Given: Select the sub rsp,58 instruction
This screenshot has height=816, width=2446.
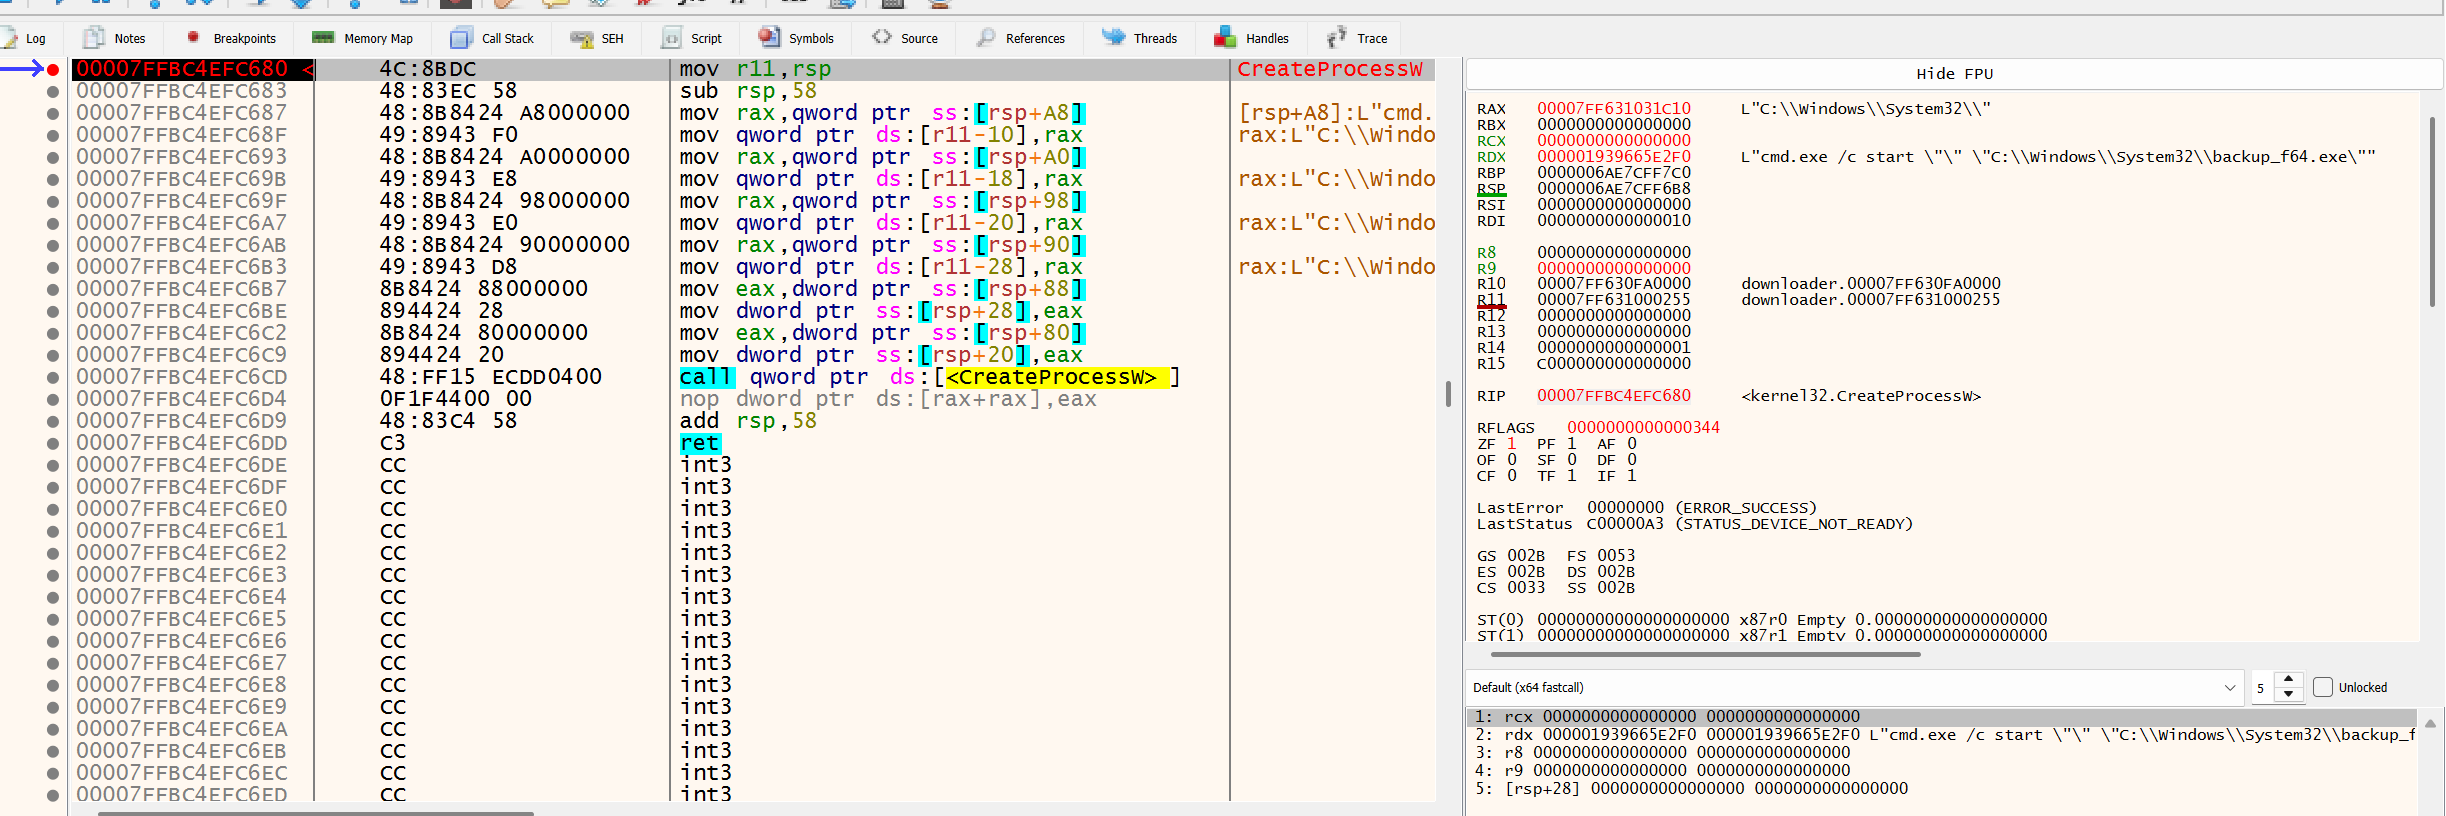Looking at the screenshot, I should (748, 91).
